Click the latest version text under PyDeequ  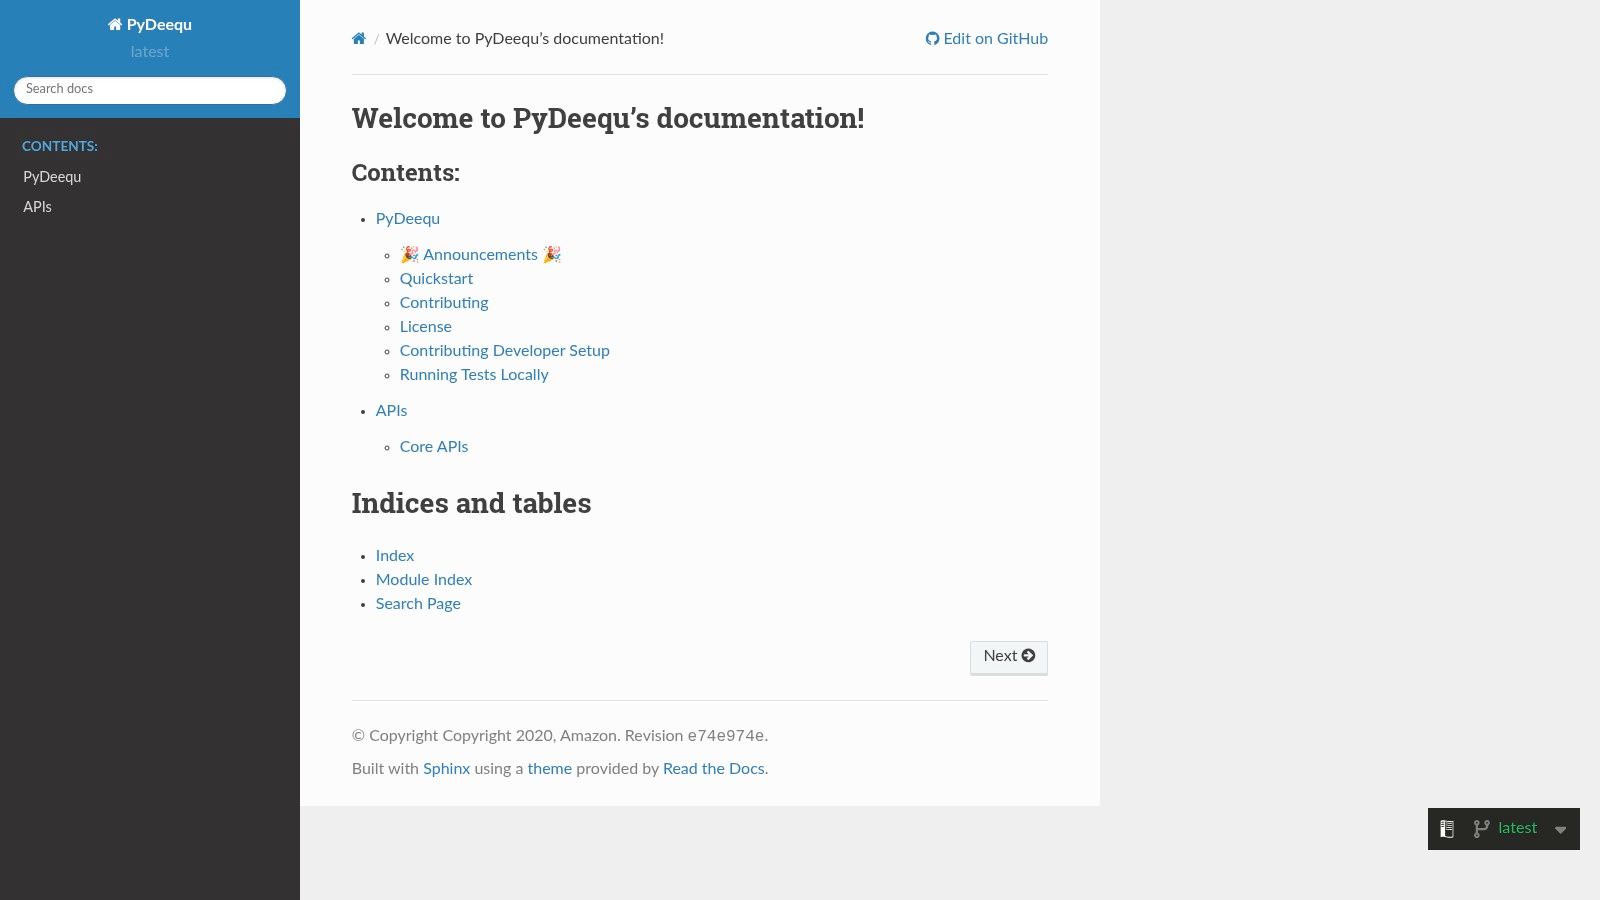tap(150, 52)
